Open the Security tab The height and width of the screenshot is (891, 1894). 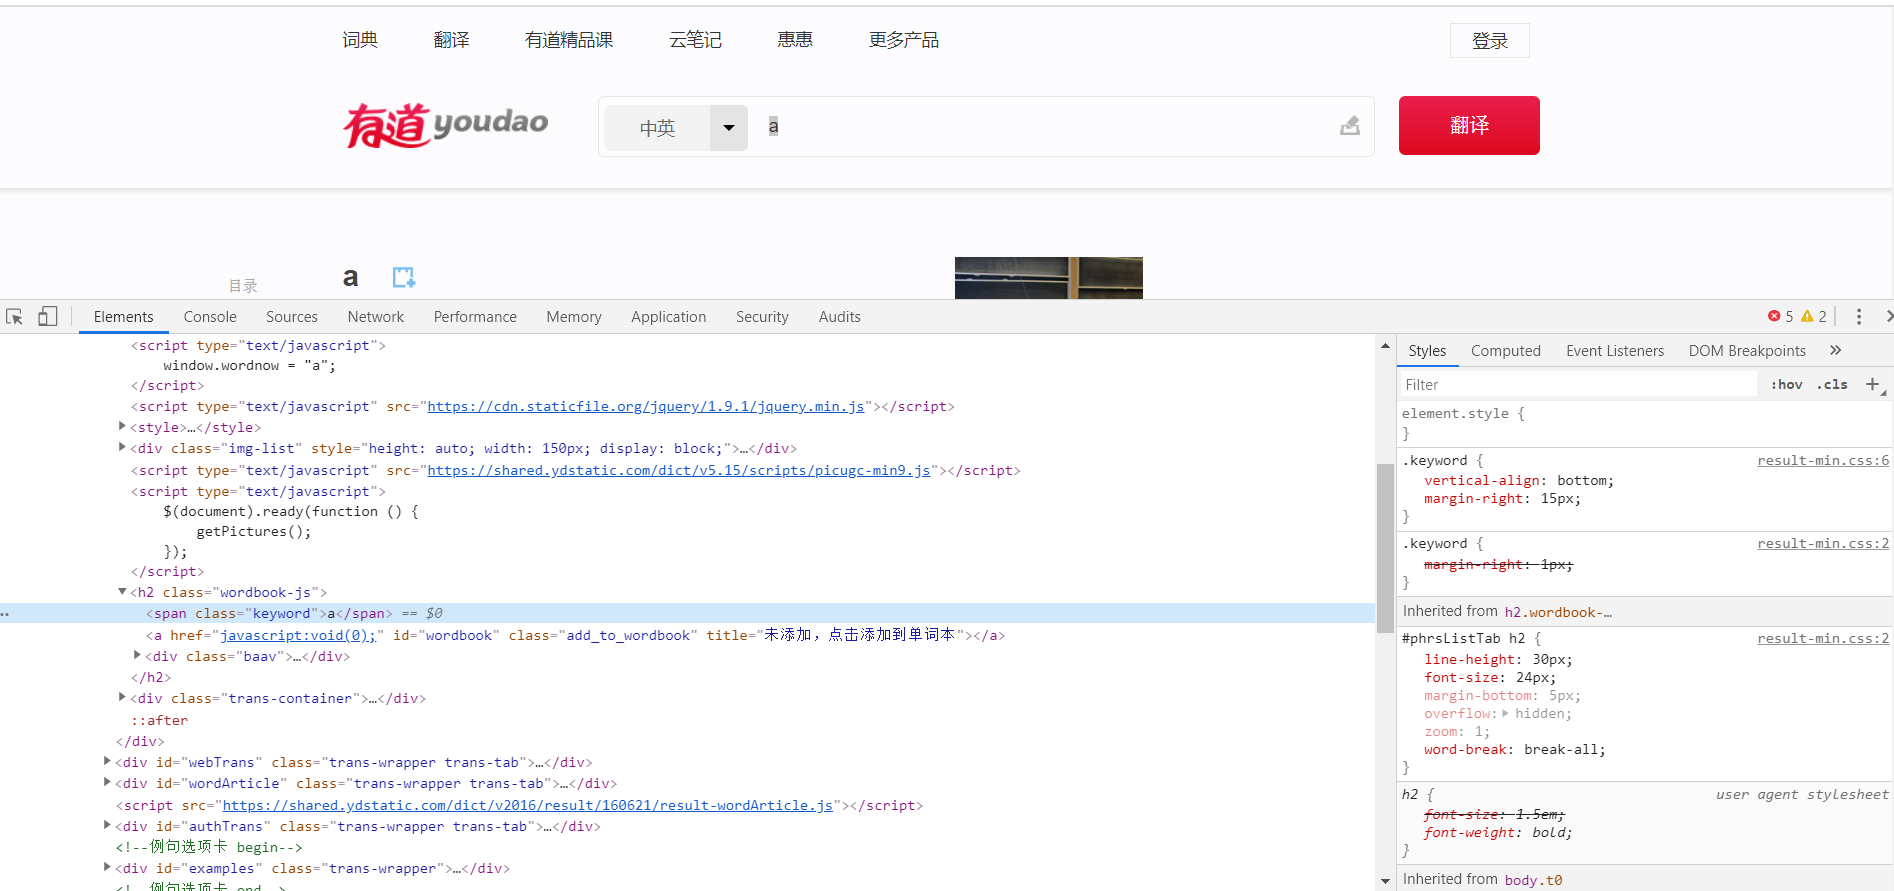click(x=762, y=317)
